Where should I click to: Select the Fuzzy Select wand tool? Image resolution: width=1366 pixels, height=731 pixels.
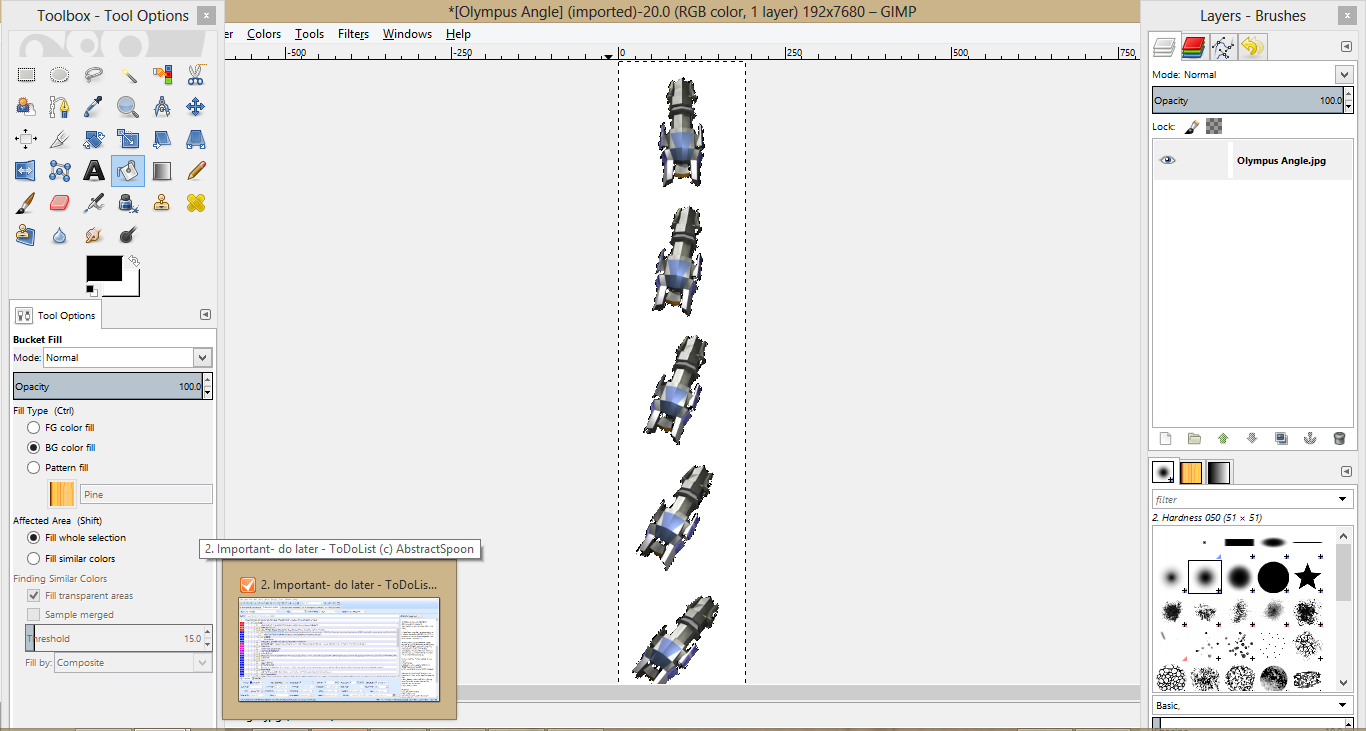pos(128,75)
